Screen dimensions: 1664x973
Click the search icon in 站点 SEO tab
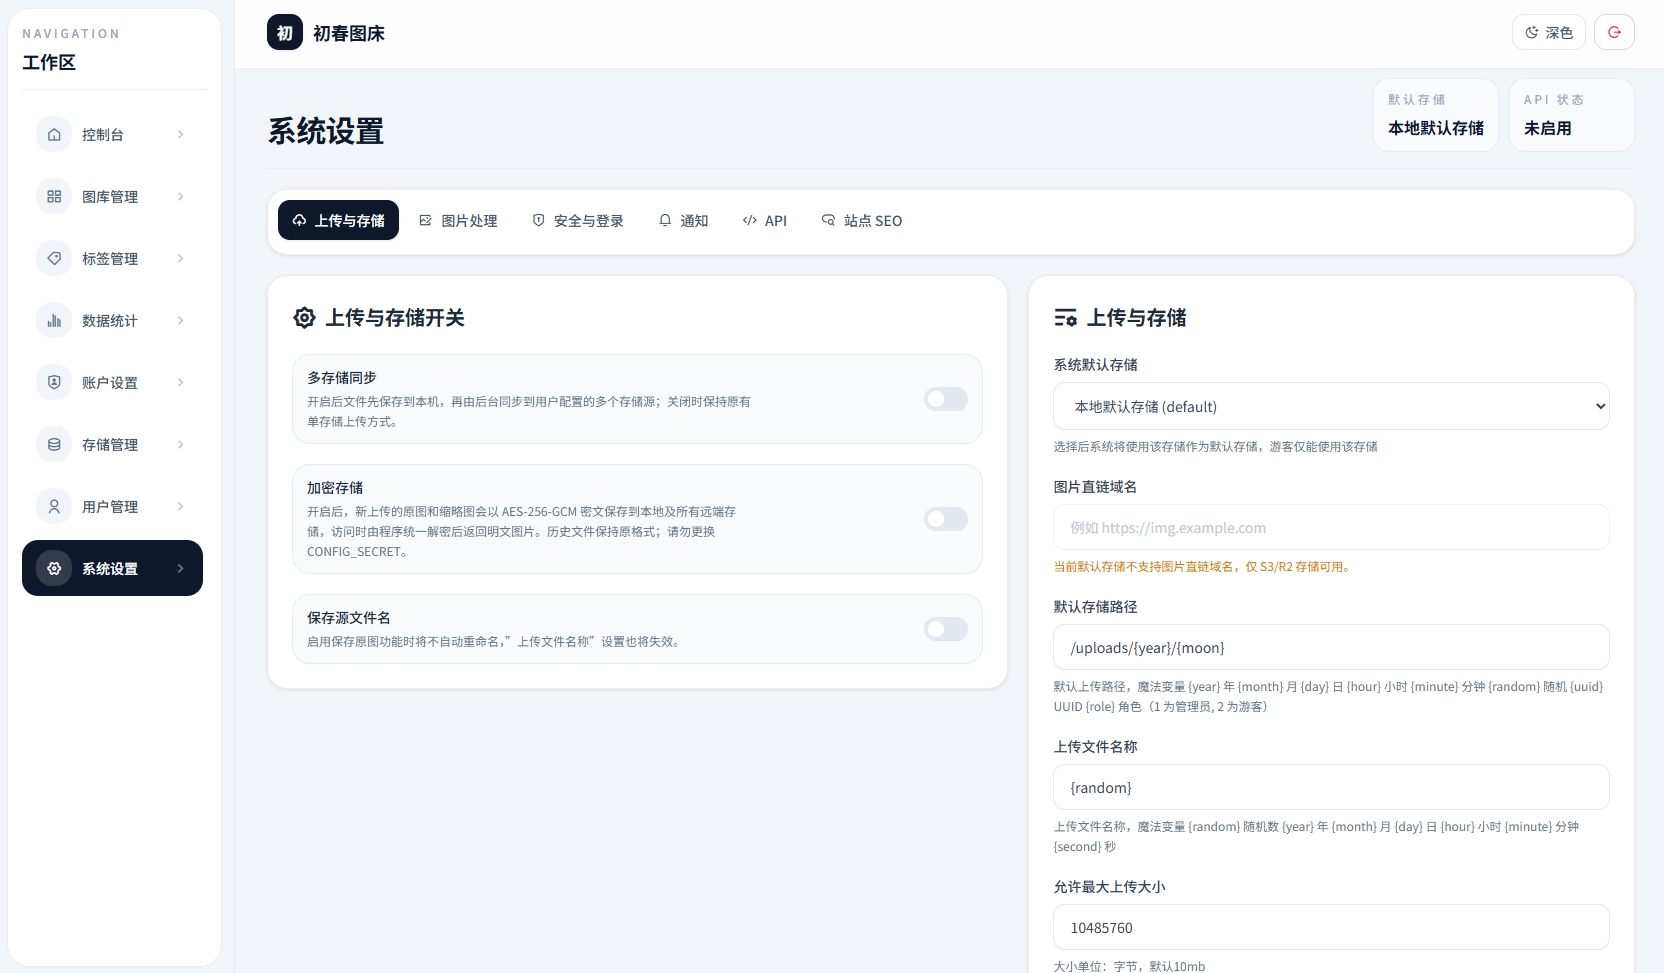click(828, 220)
